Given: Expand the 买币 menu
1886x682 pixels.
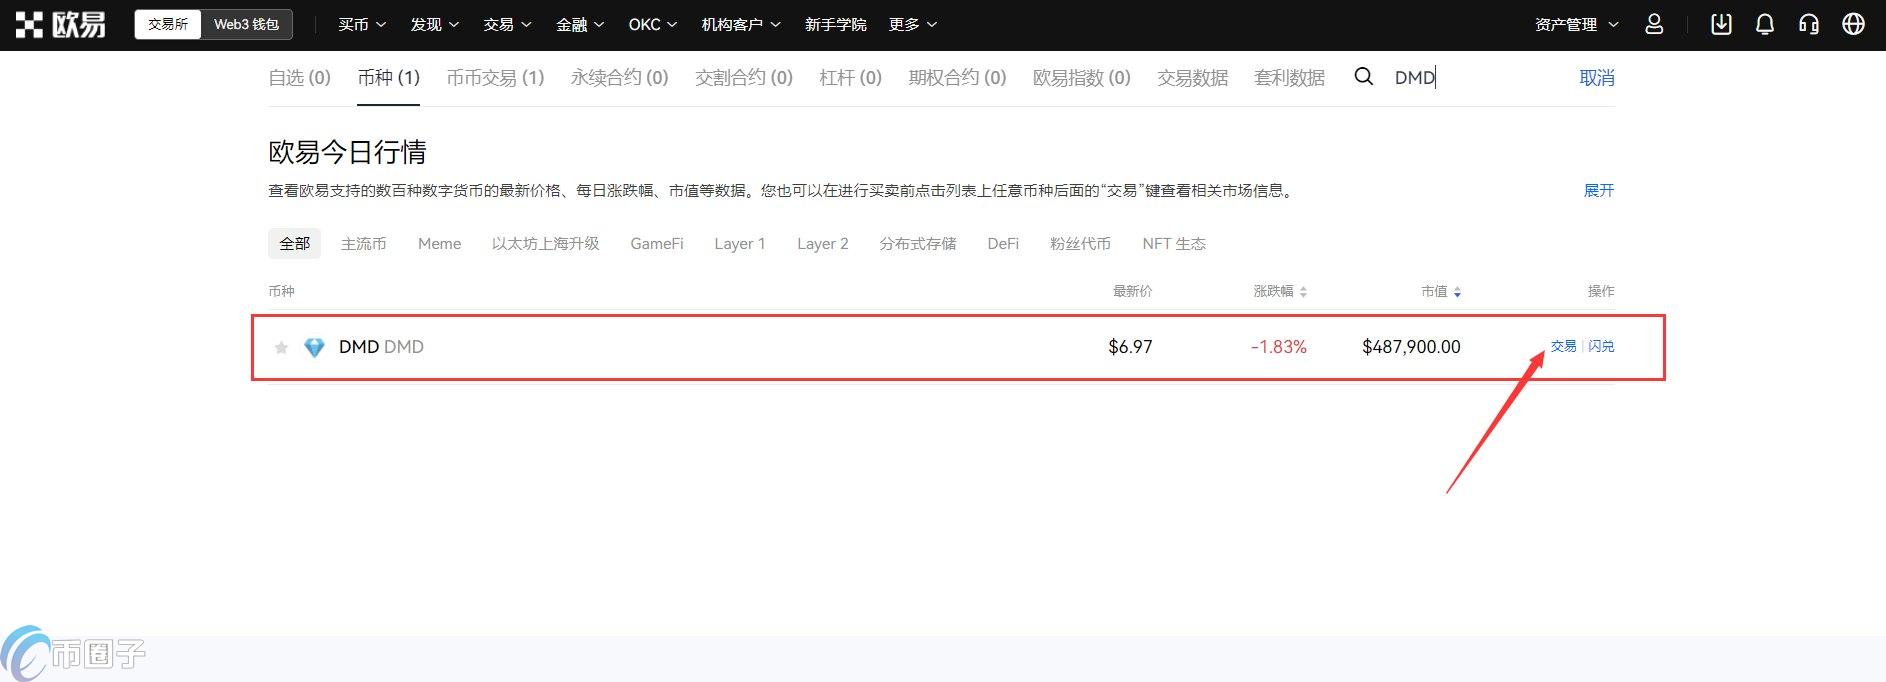Looking at the screenshot, I should click(361, 24).
